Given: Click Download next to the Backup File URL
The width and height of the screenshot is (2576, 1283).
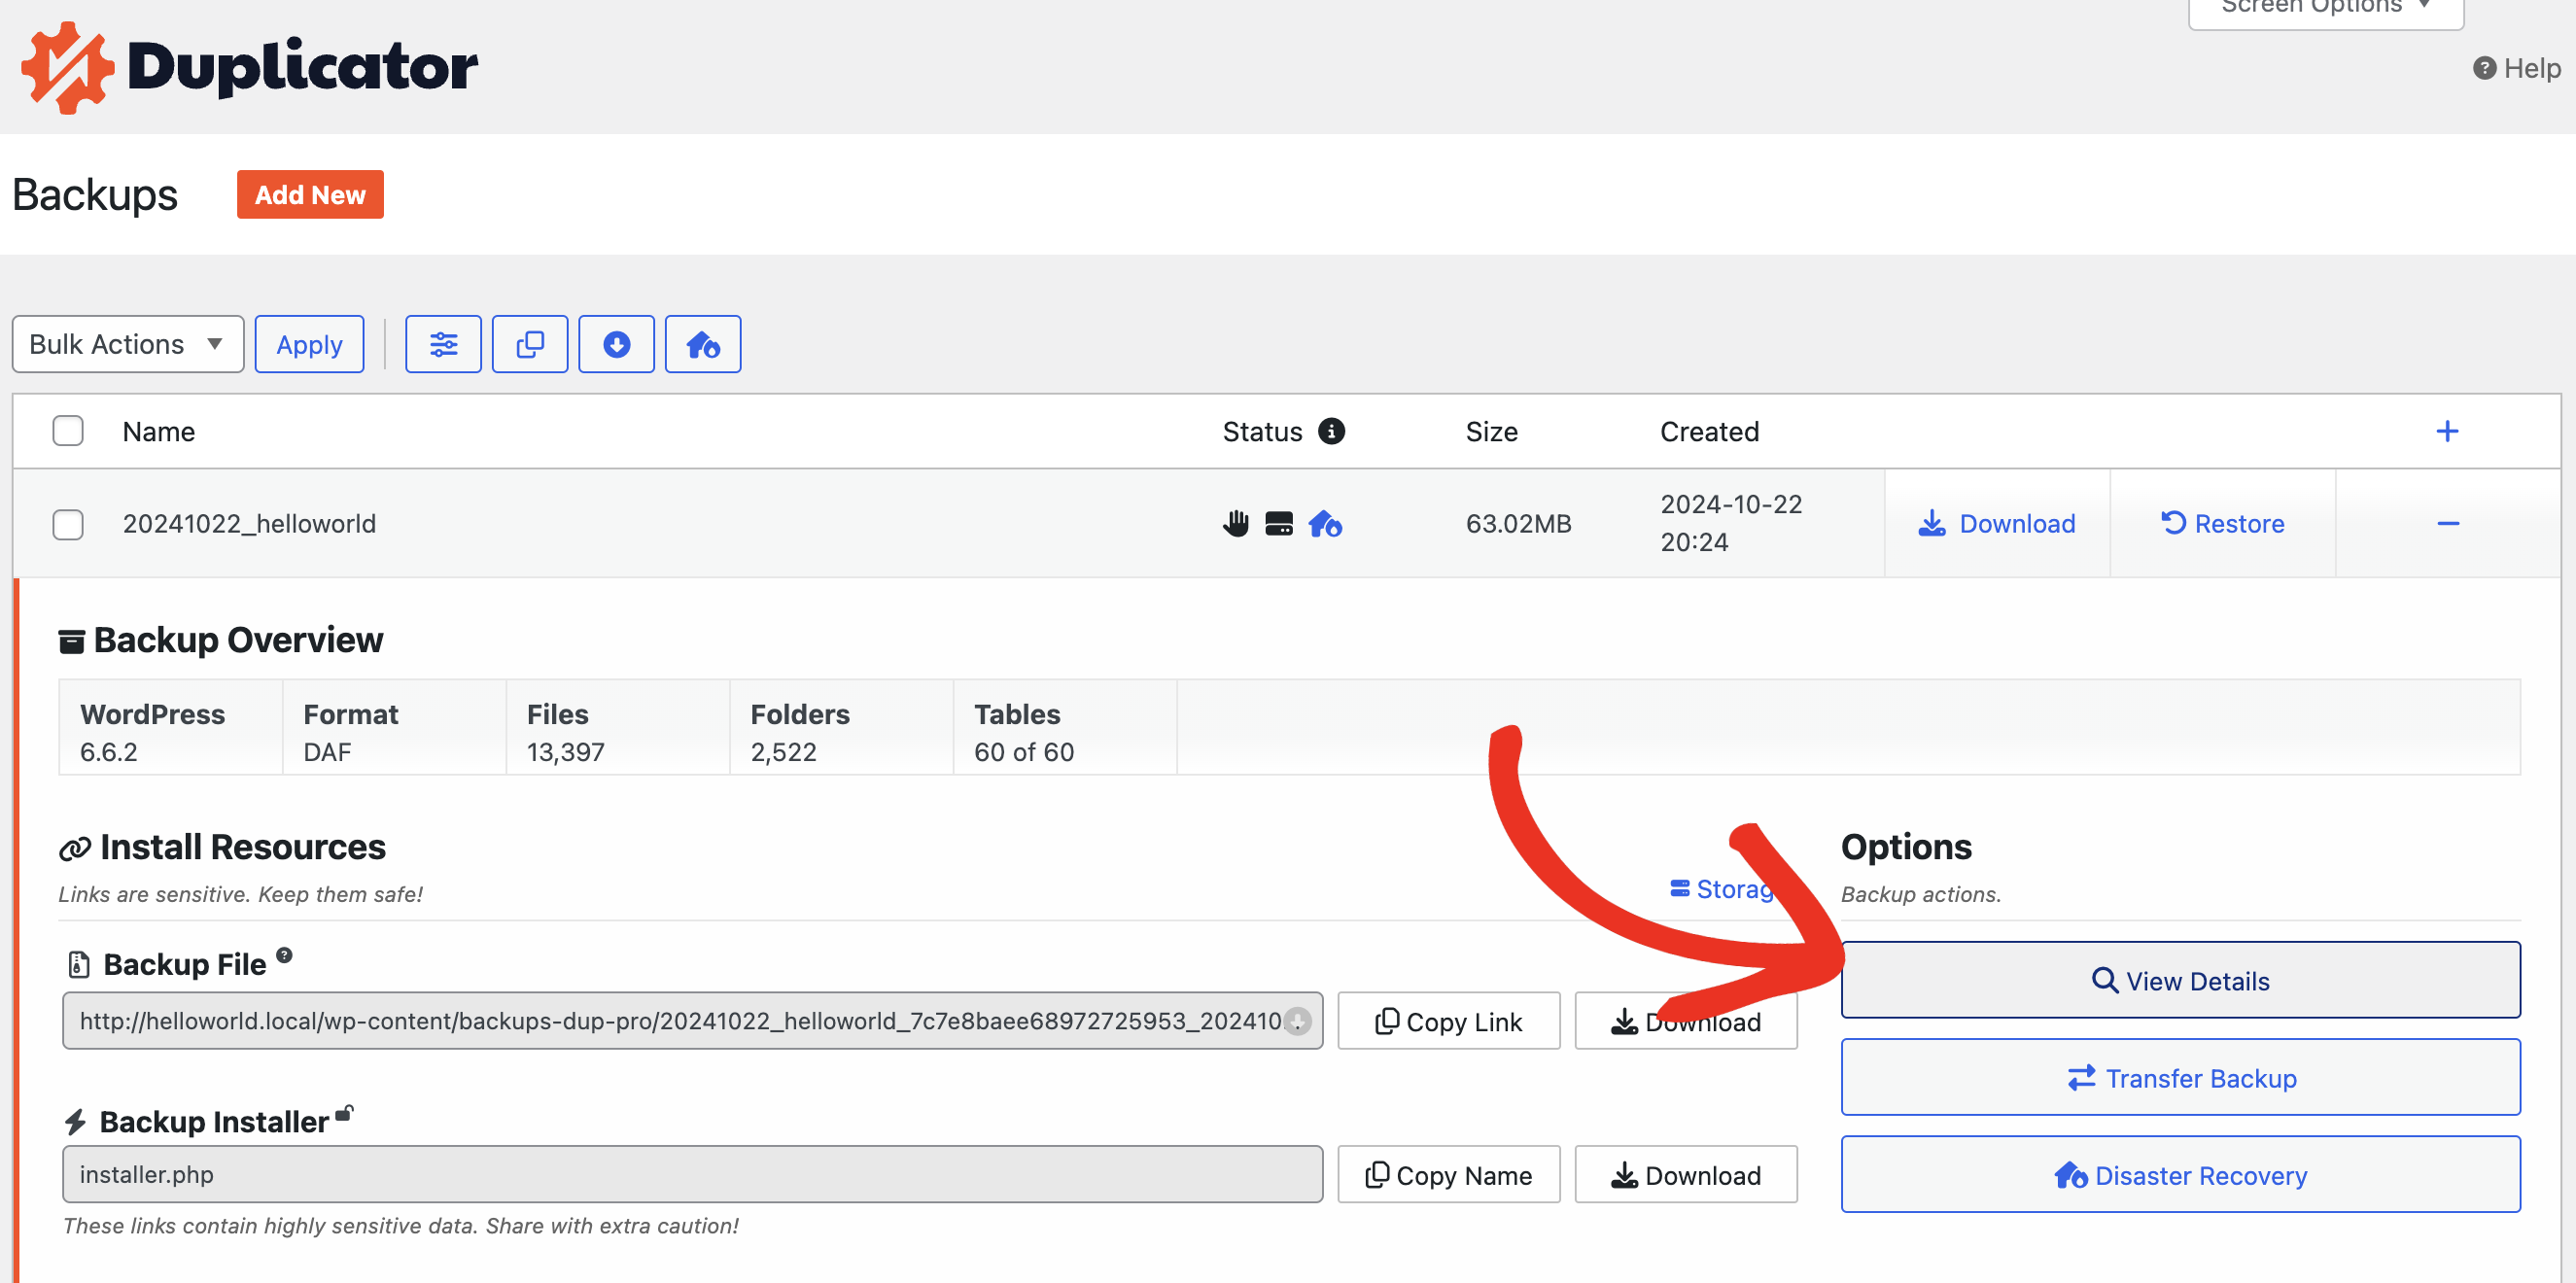Looking at the screenshot, I should (1685, 1021).
